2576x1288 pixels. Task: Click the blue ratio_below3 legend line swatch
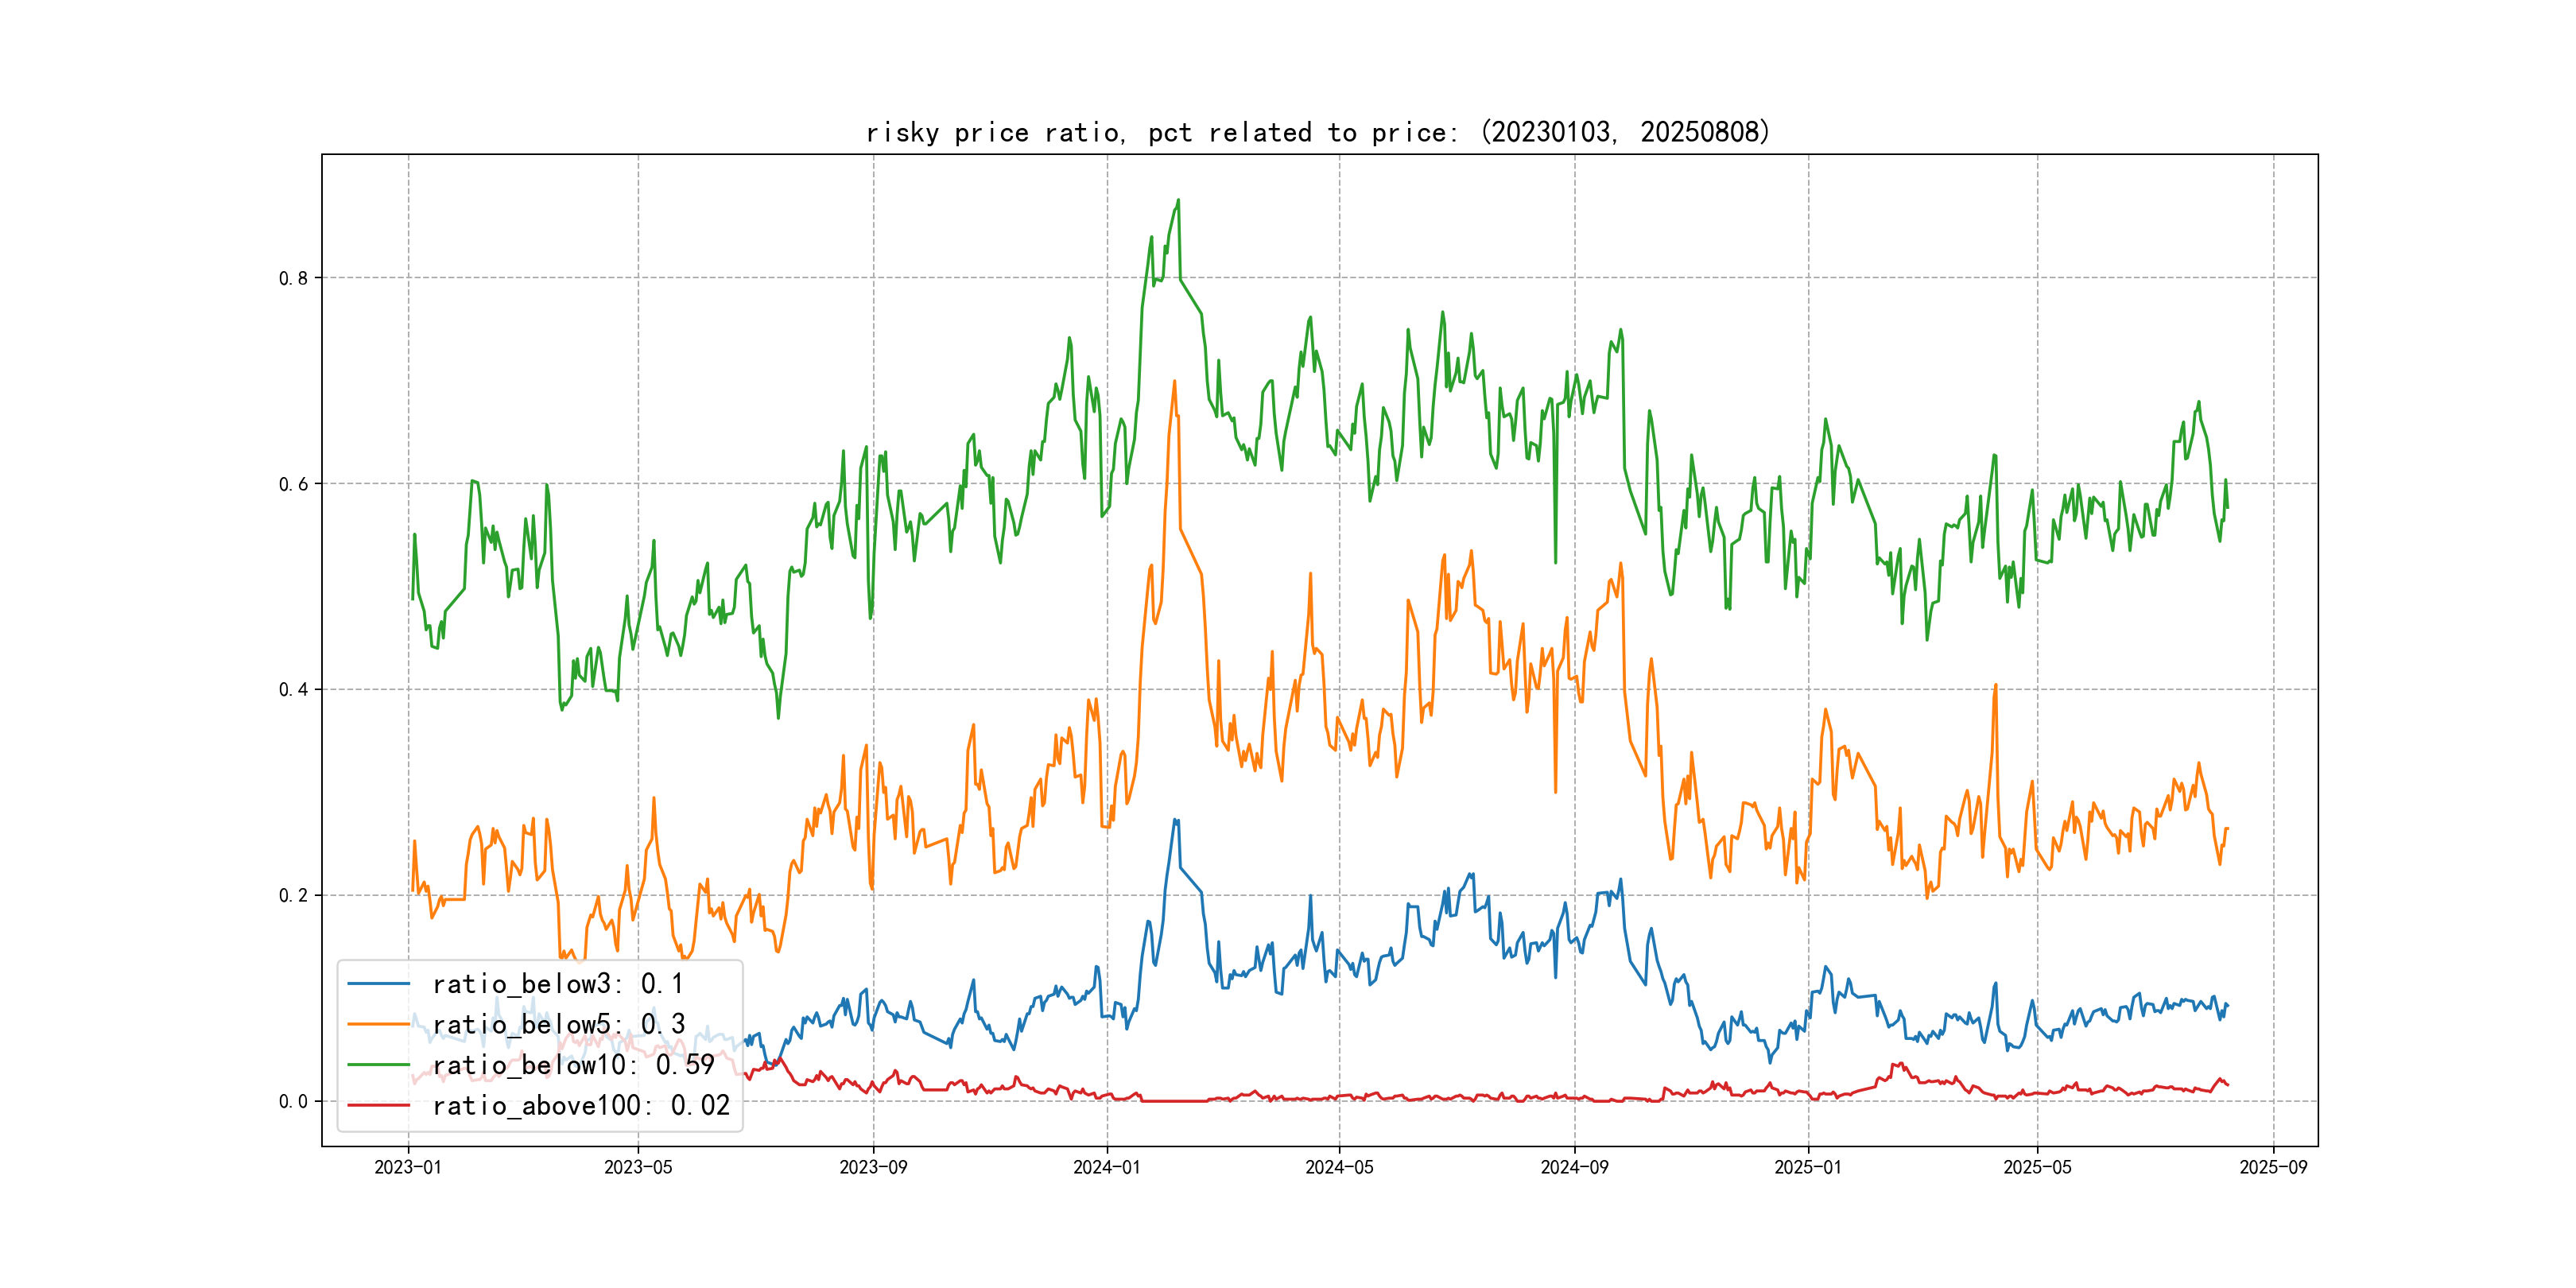(x=378, y=984)
